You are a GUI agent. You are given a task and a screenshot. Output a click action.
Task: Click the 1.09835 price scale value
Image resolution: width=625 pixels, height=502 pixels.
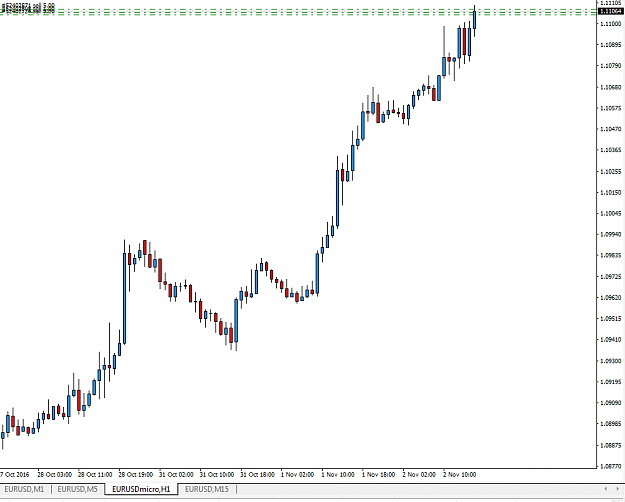tap(611, 255)
